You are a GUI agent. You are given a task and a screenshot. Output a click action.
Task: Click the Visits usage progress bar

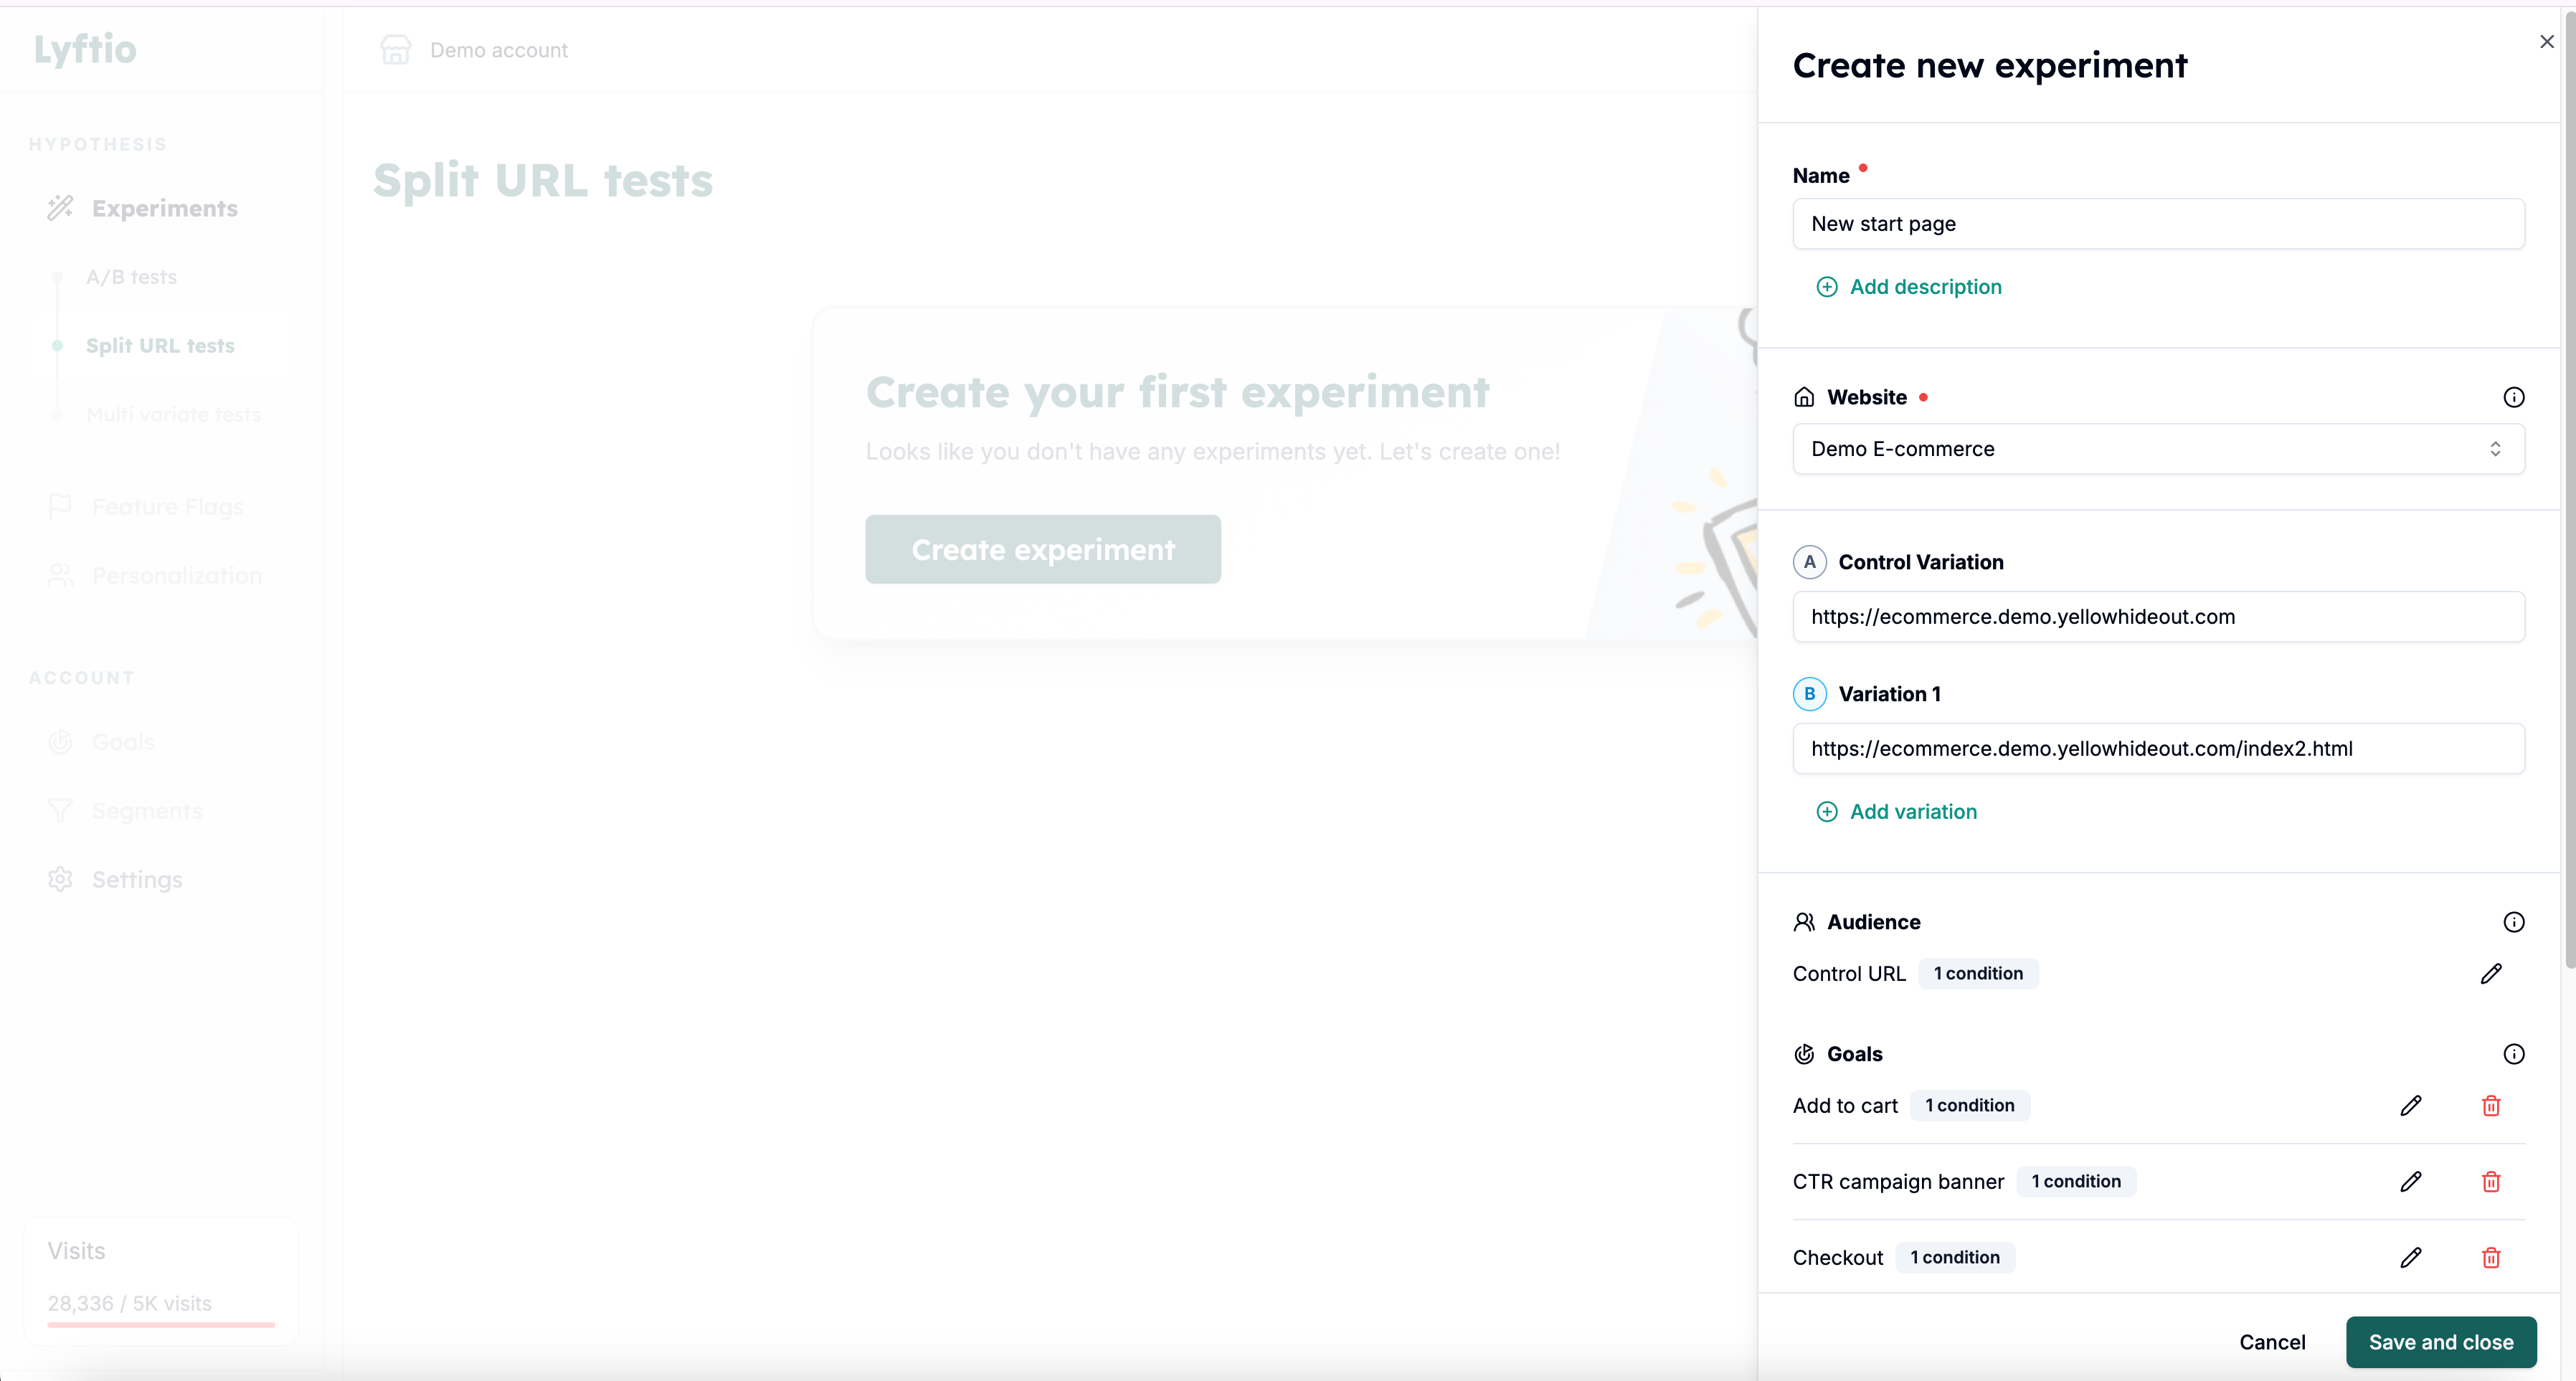click(160, 1324)
